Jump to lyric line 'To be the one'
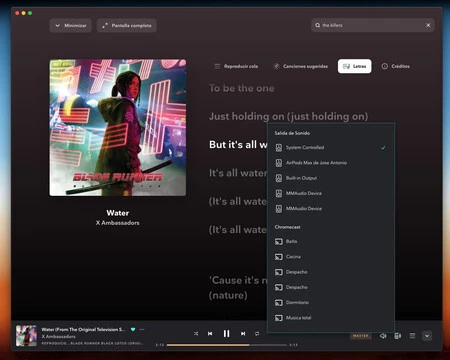Image resolution: width=450 pixels, height=360 pixels. 242,88
